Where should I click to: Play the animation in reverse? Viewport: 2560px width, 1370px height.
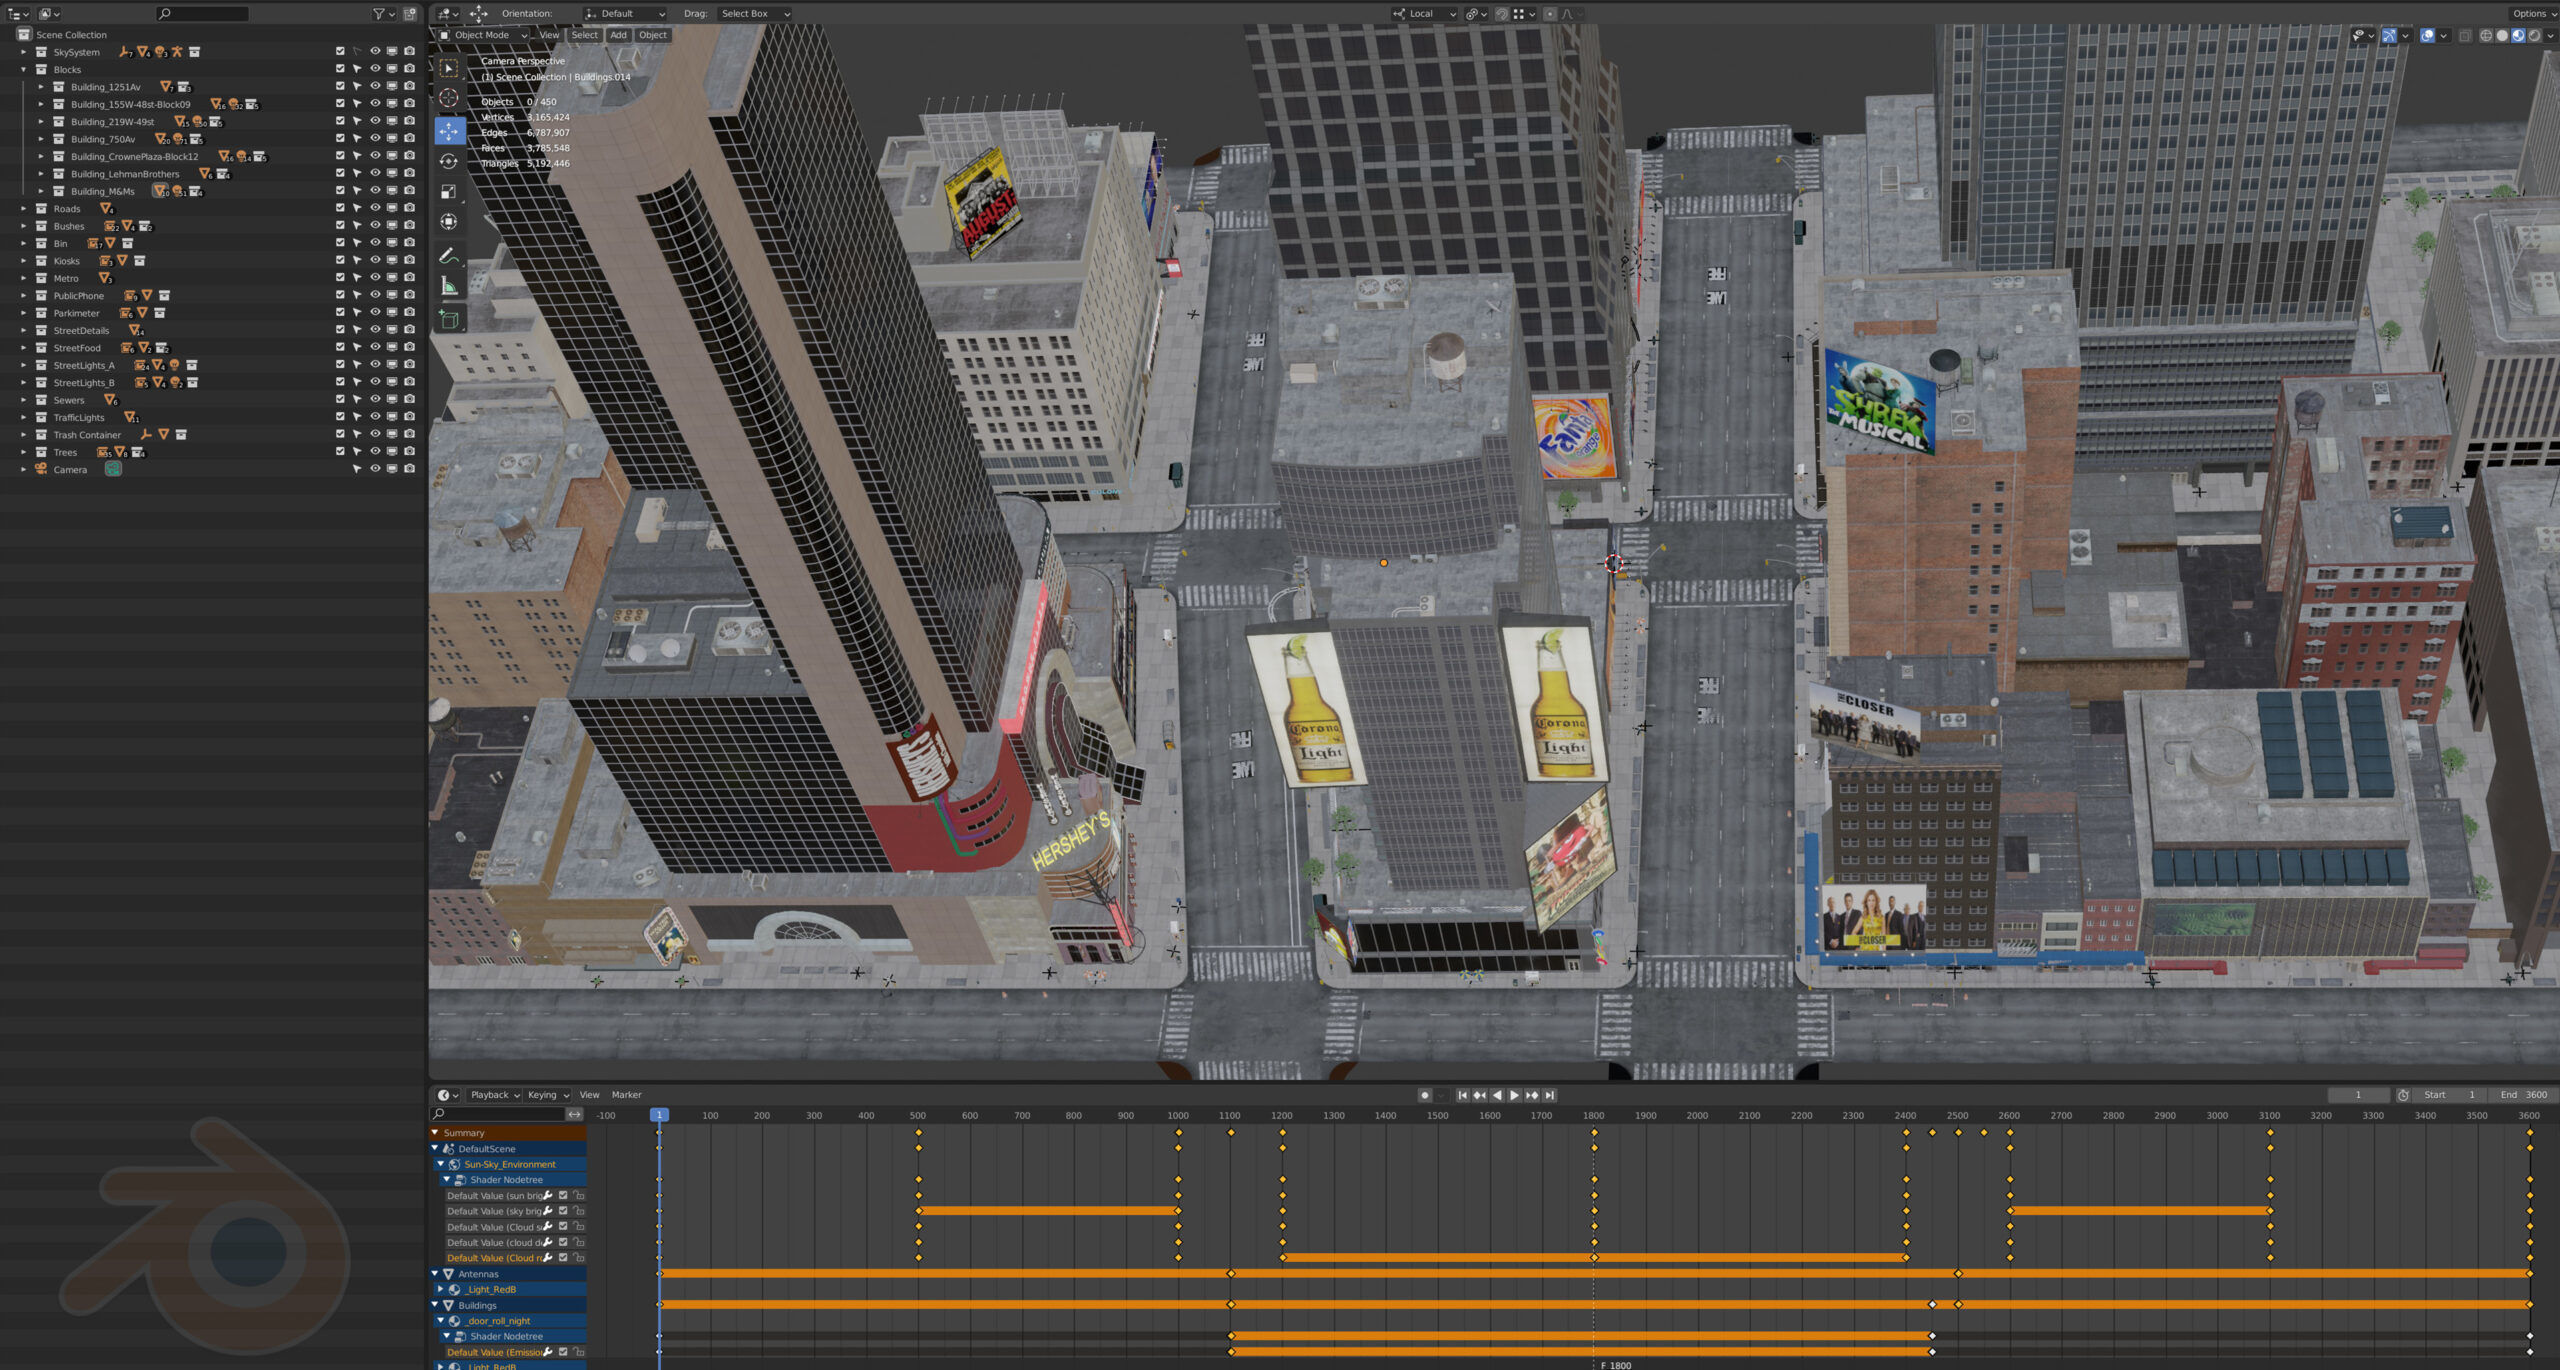click(x=1497, y=1095)
